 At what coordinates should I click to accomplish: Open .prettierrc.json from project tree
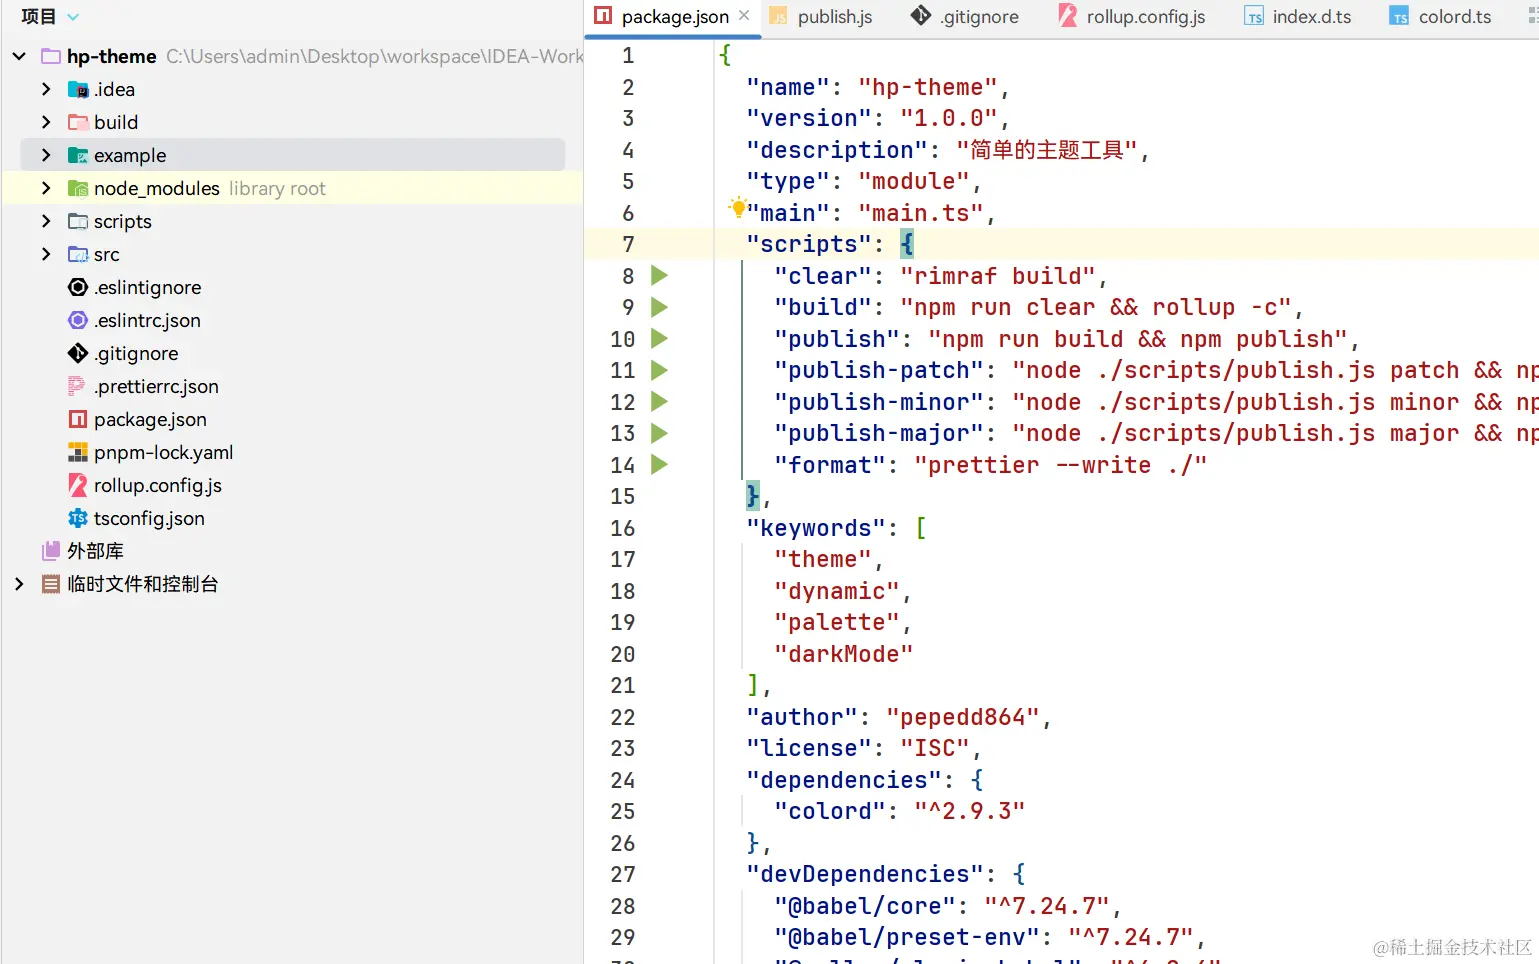click(x=156, y=386)
